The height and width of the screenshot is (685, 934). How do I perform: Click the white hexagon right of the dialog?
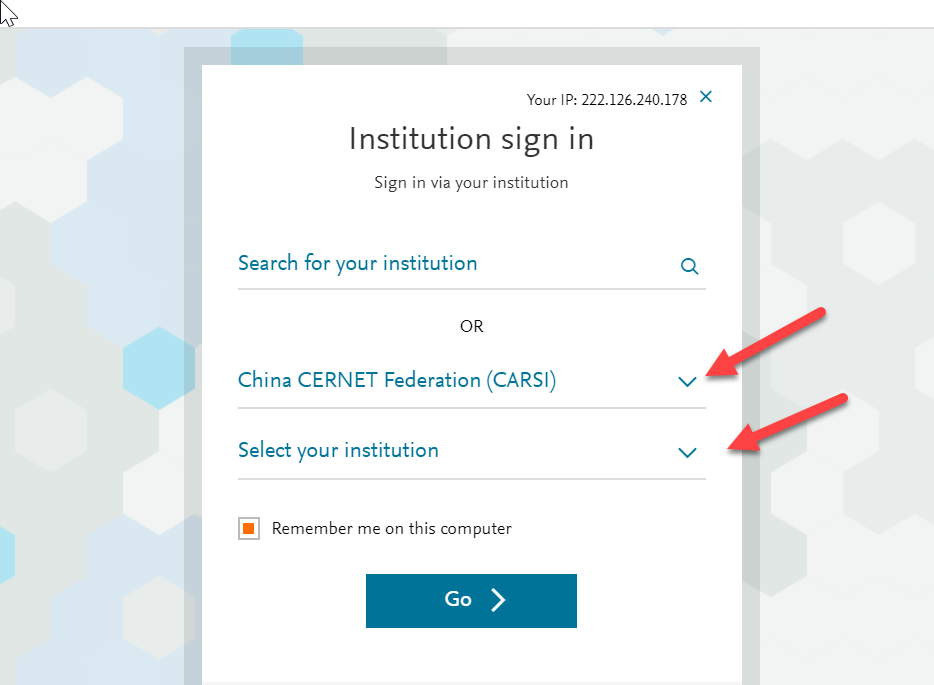879,243
